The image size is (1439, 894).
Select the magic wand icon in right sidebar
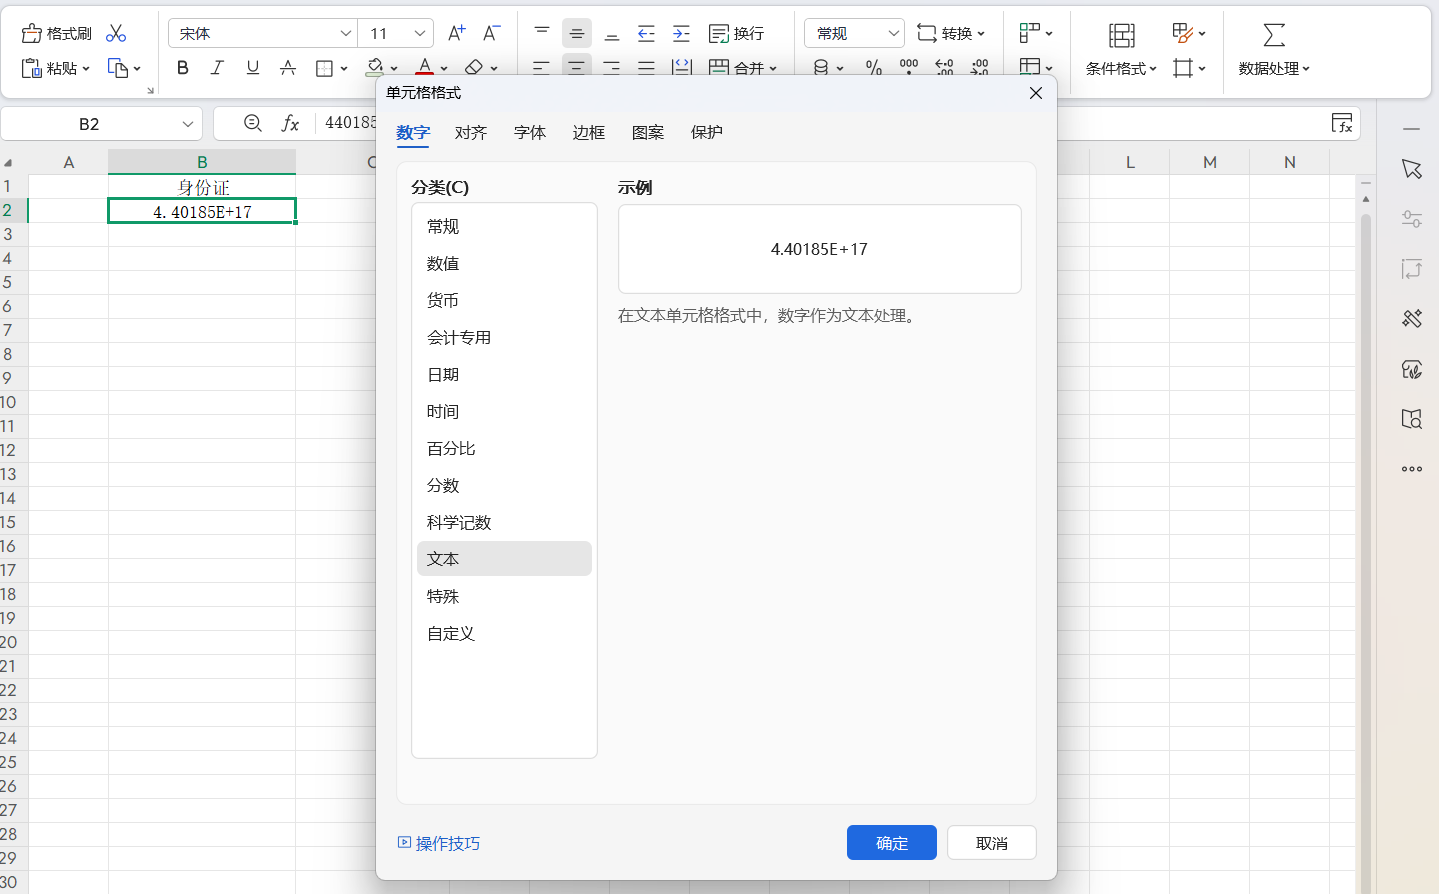1411,318
